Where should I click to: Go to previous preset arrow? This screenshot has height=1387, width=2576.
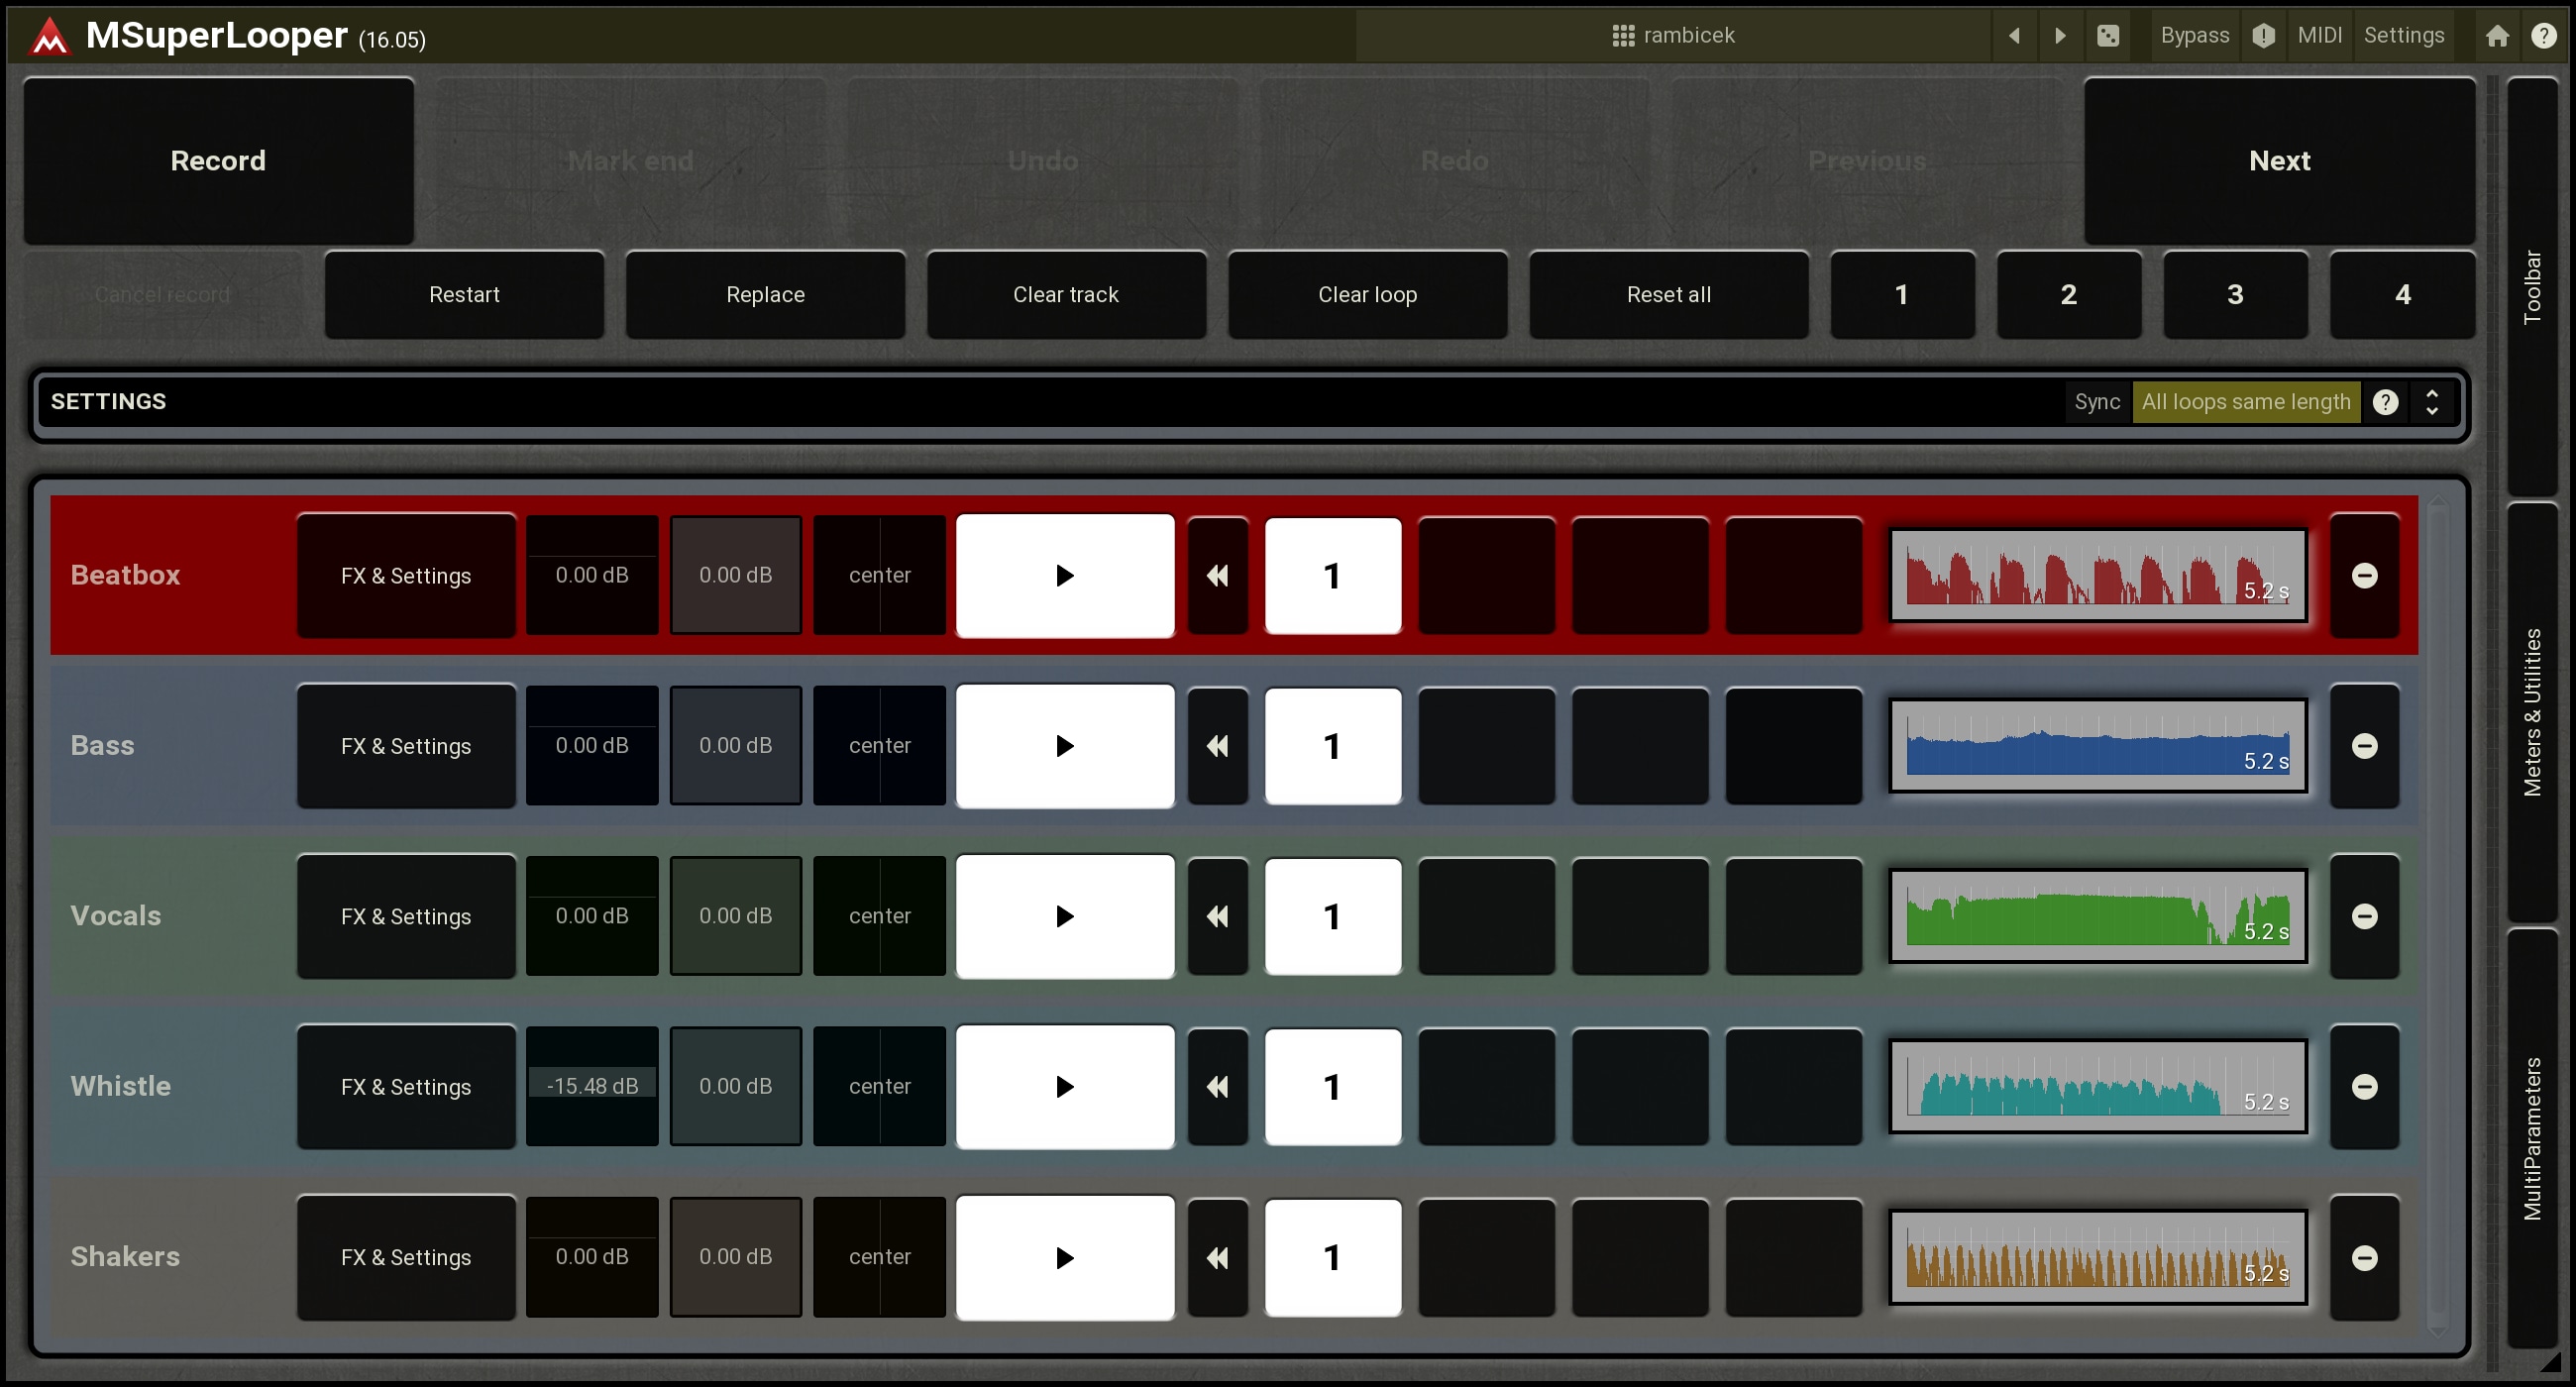2014,36
